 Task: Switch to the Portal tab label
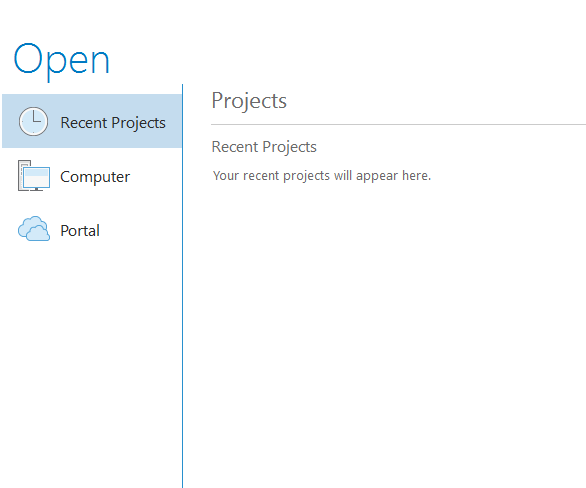coord(80,231)
